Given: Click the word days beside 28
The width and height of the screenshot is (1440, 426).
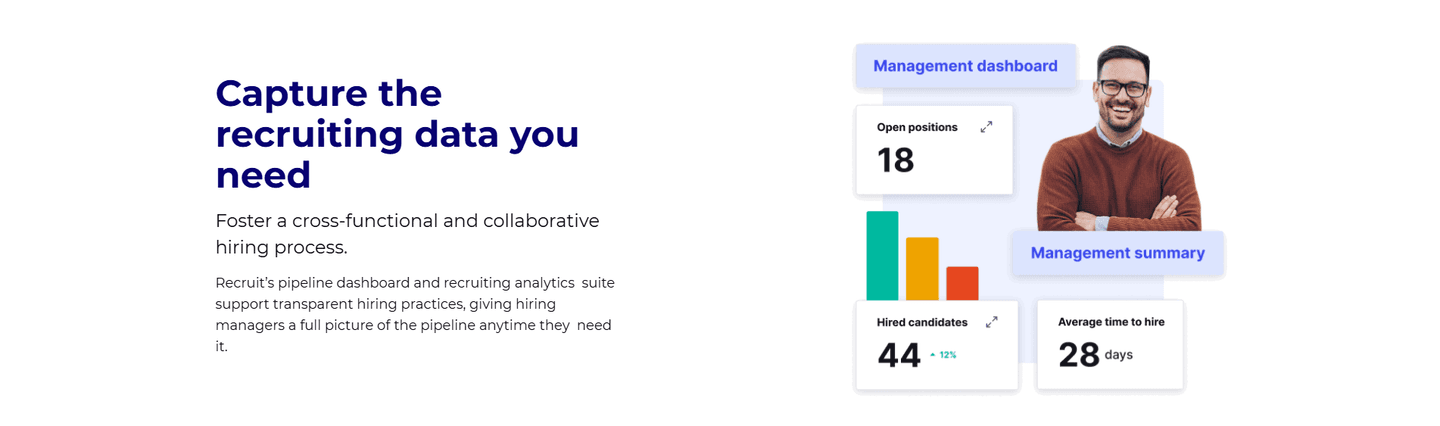Looking at the screenshot, I should pos(1119,355).
